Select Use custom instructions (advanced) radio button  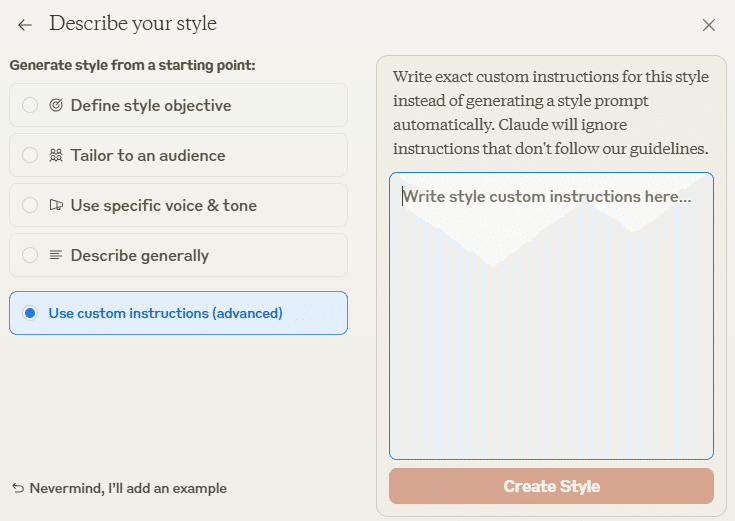[30, 313]
